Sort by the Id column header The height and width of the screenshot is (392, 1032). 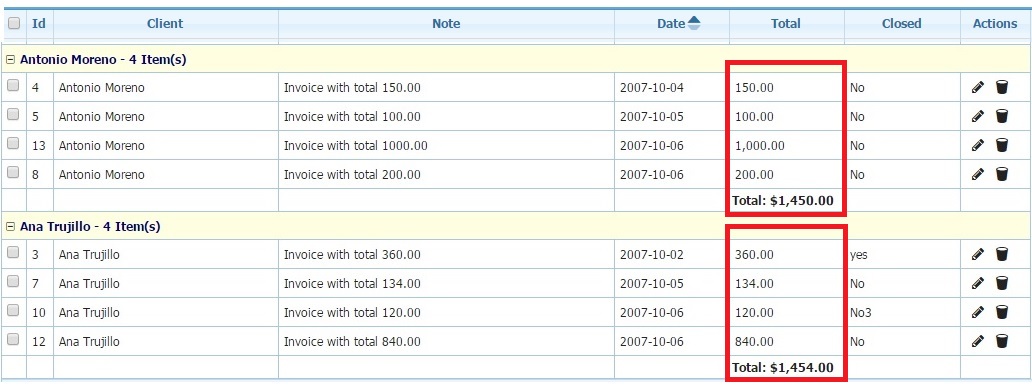39,24
